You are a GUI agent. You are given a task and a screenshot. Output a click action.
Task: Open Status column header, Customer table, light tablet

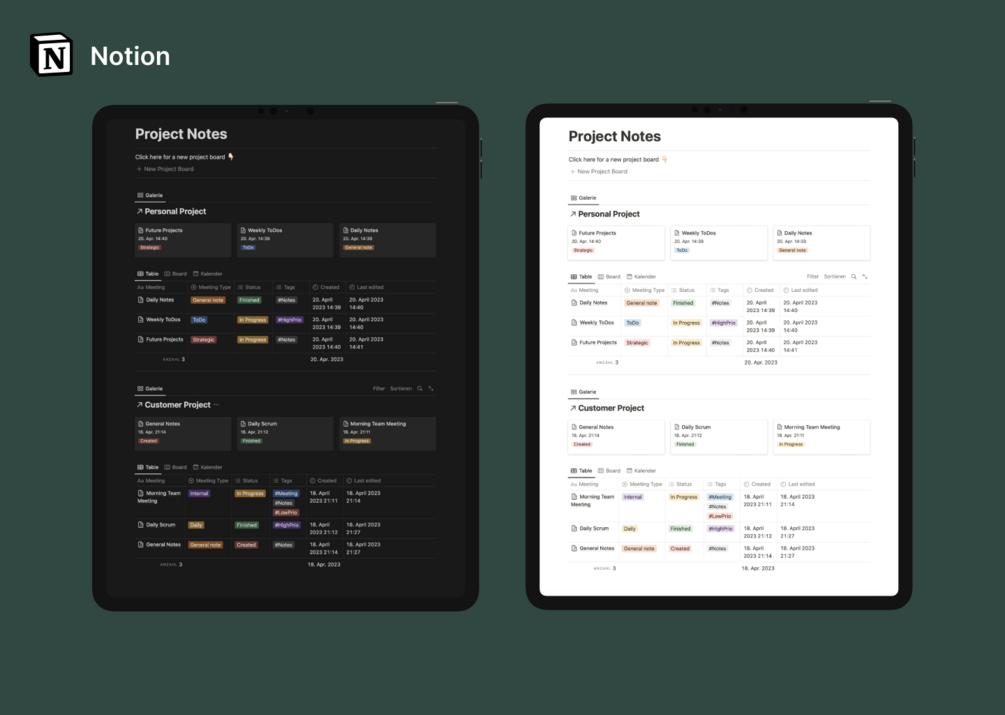(681, 484)
